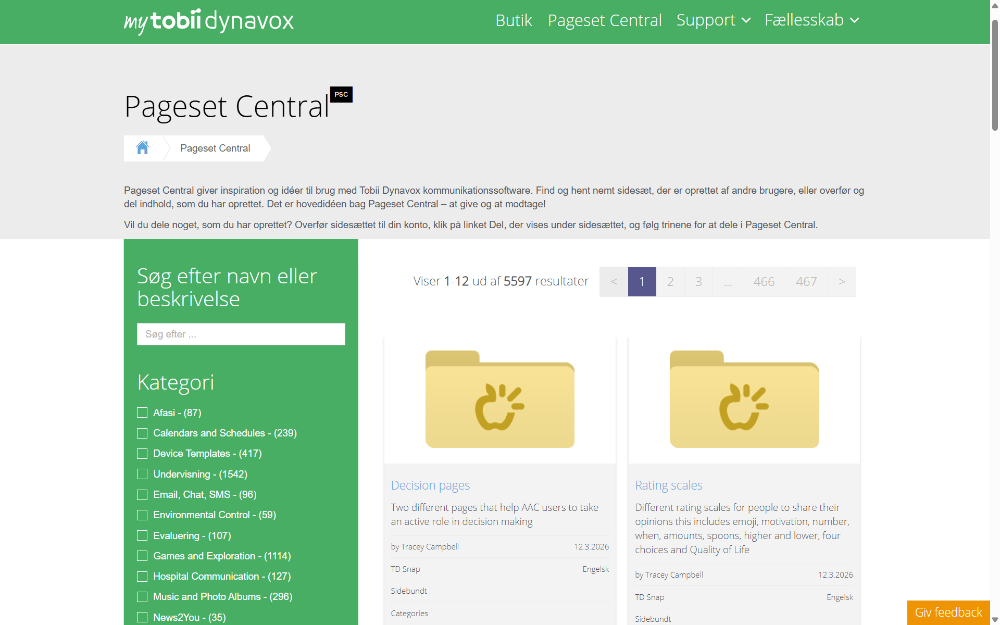Check the Afasi category checkbox
Viewport: 1000px width, 625px height.
click(x=142, y=413)
